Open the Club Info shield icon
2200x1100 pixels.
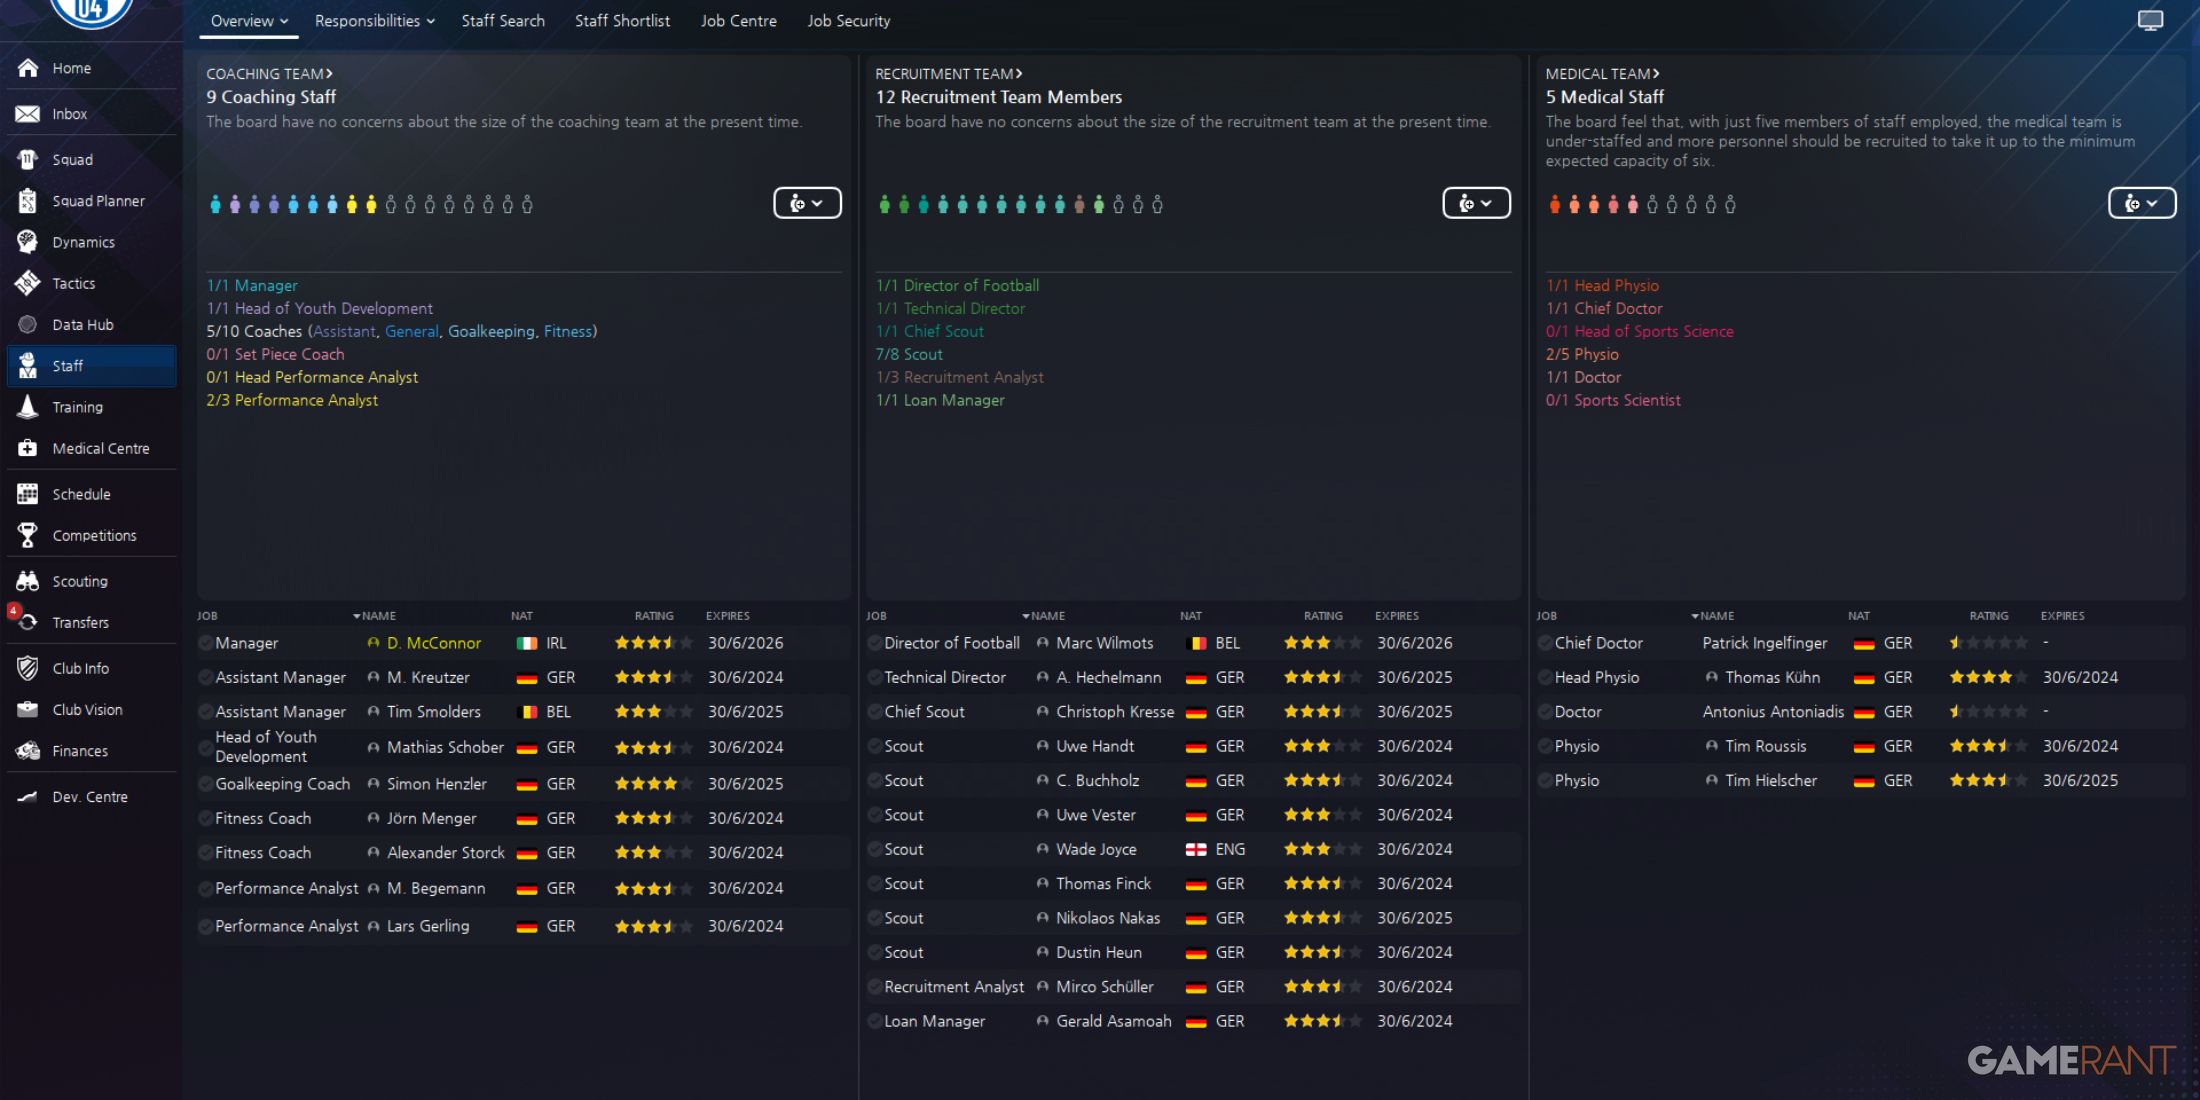28,668
